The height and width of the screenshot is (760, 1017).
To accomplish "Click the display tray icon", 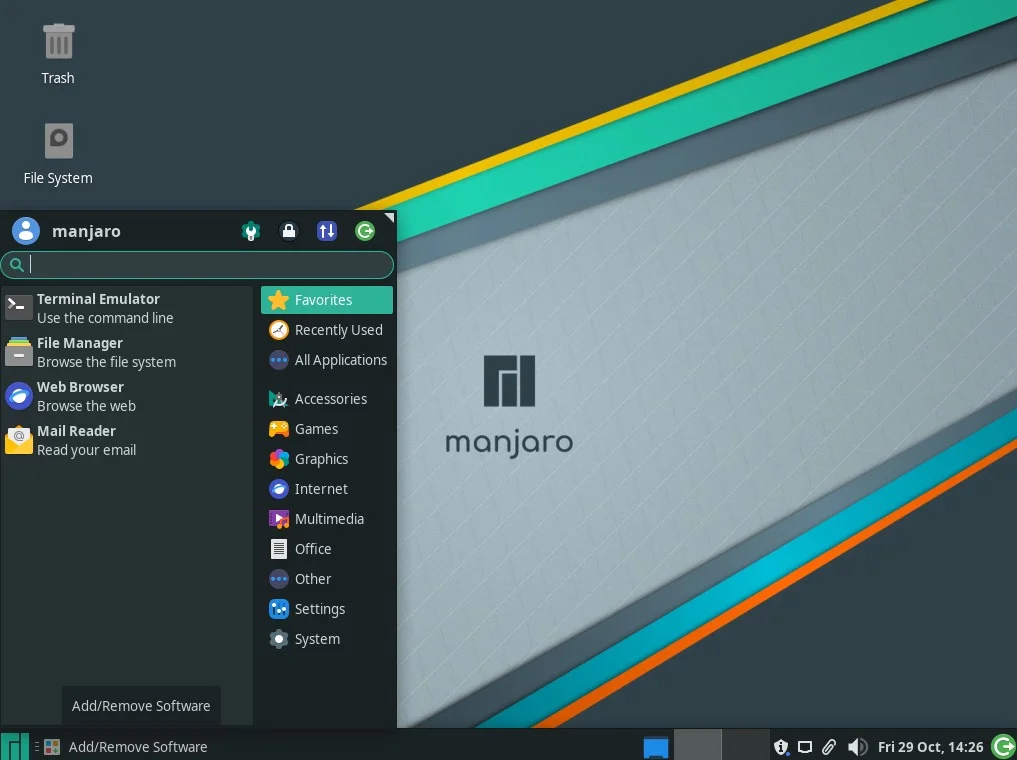I will [805, 747].
